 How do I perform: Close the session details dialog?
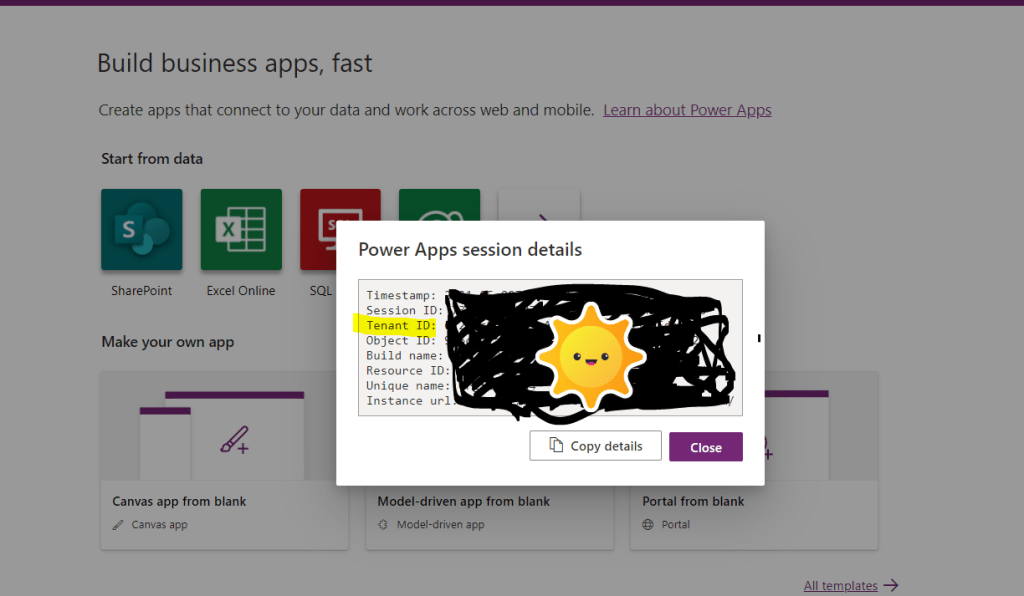click(x=705, y=447)
